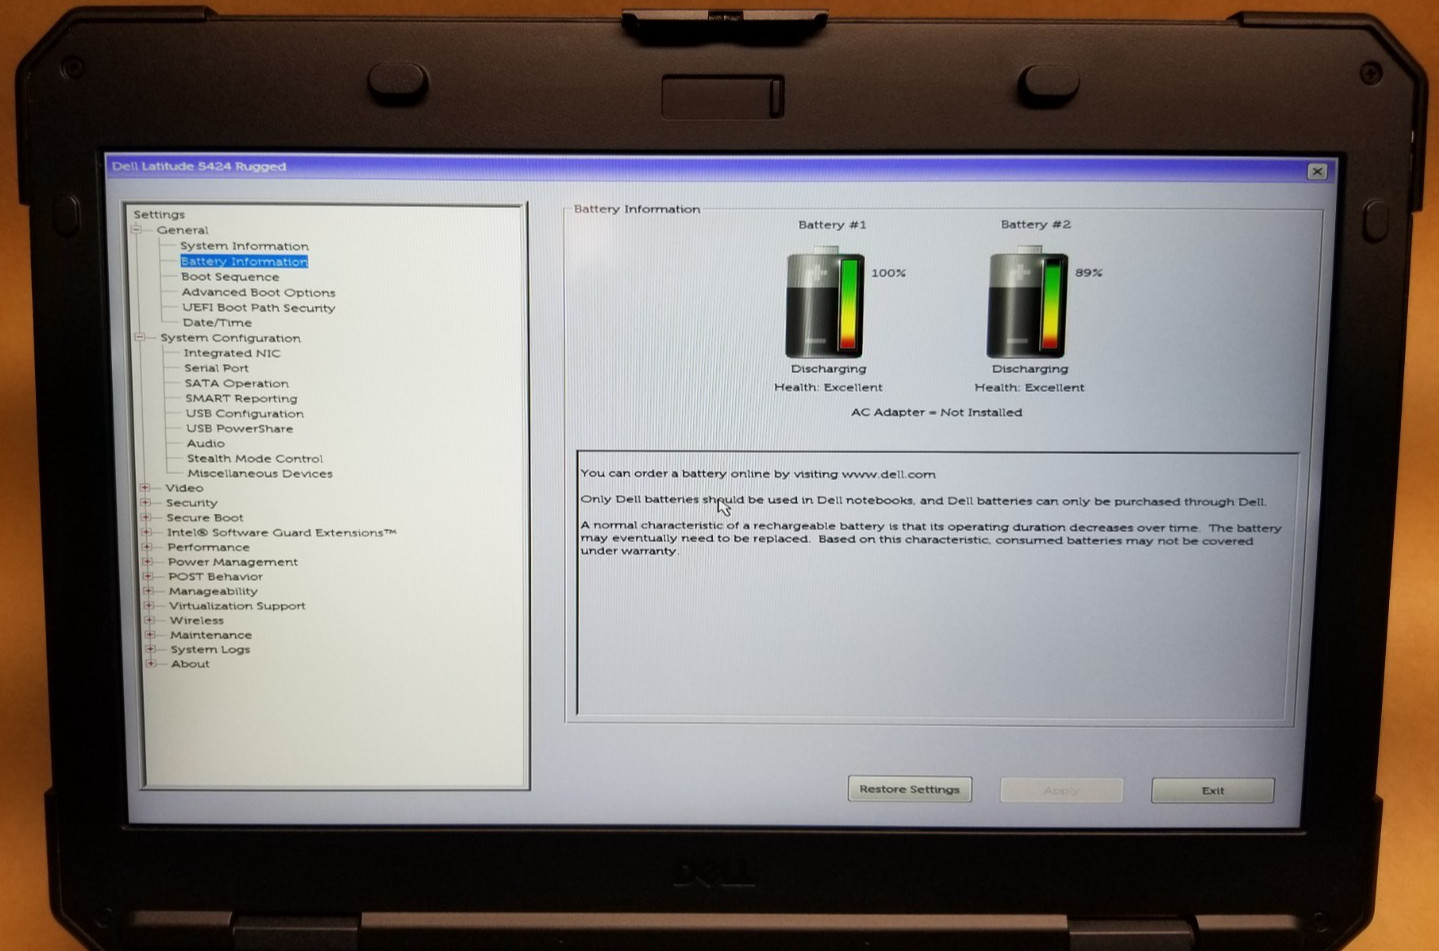
Task: Close the Dell Latitude 5424 Rugged window
Action: click(1317, 171)
